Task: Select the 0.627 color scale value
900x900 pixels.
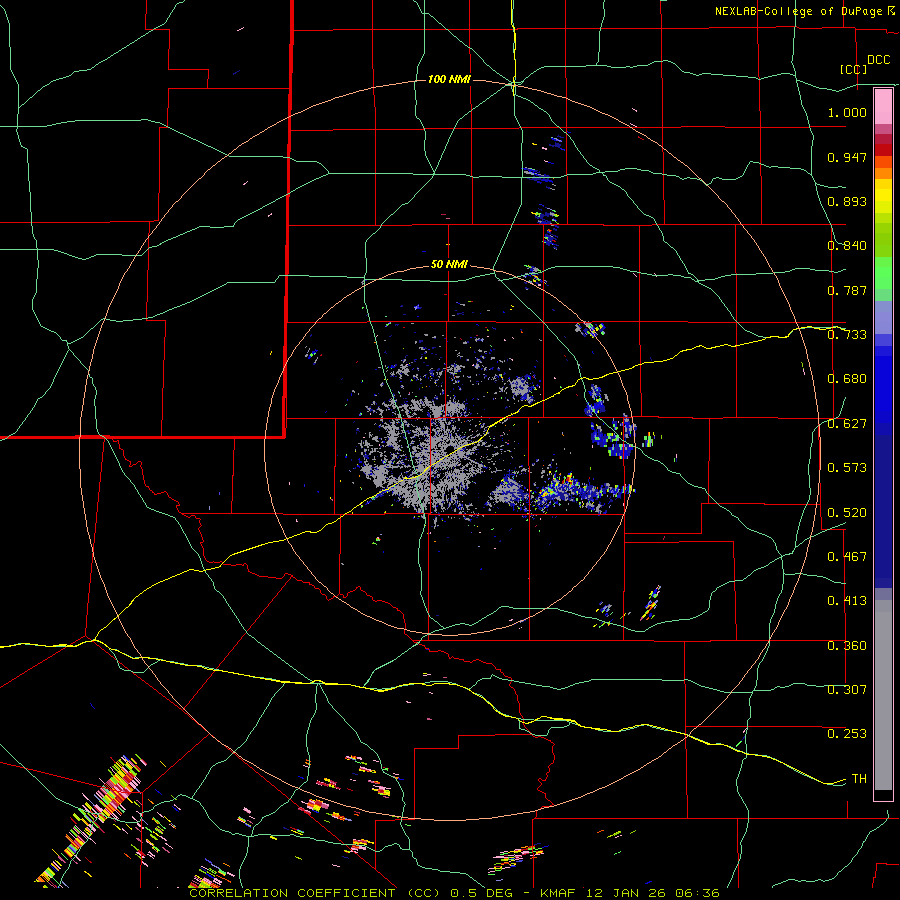Action: click(x=847, y=424)
